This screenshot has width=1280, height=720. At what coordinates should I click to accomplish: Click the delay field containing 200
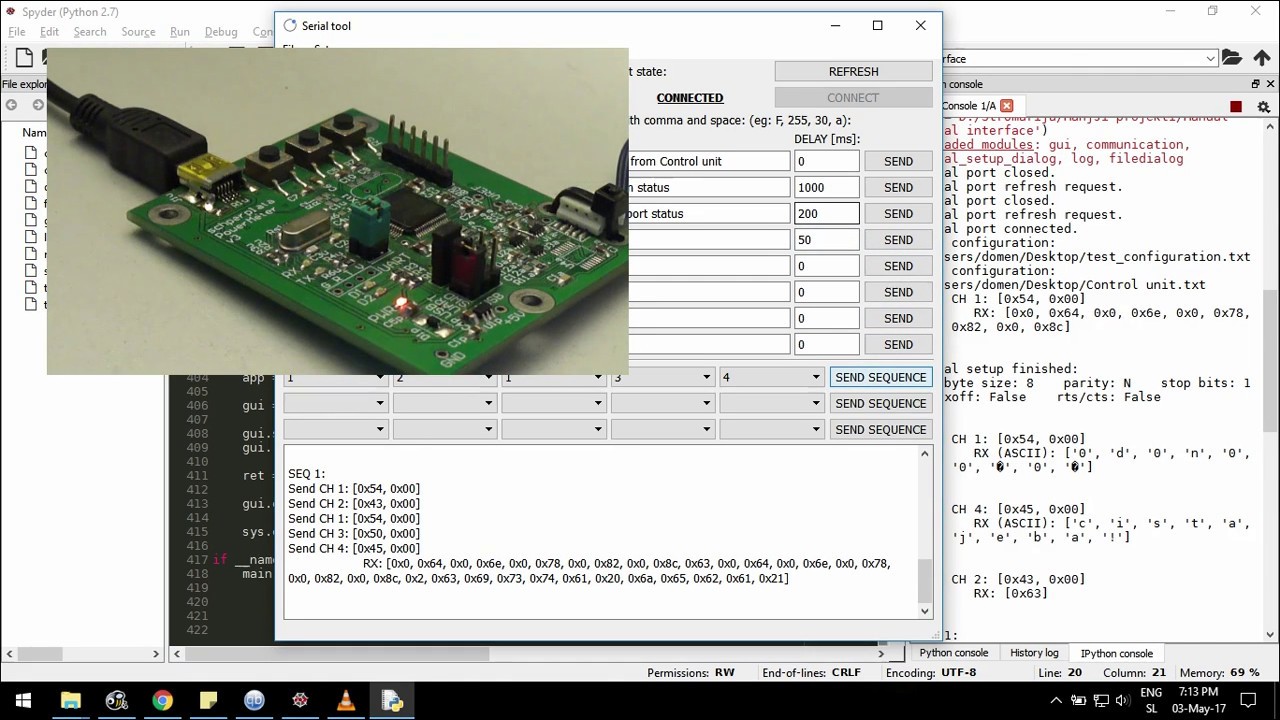[826, 213]
